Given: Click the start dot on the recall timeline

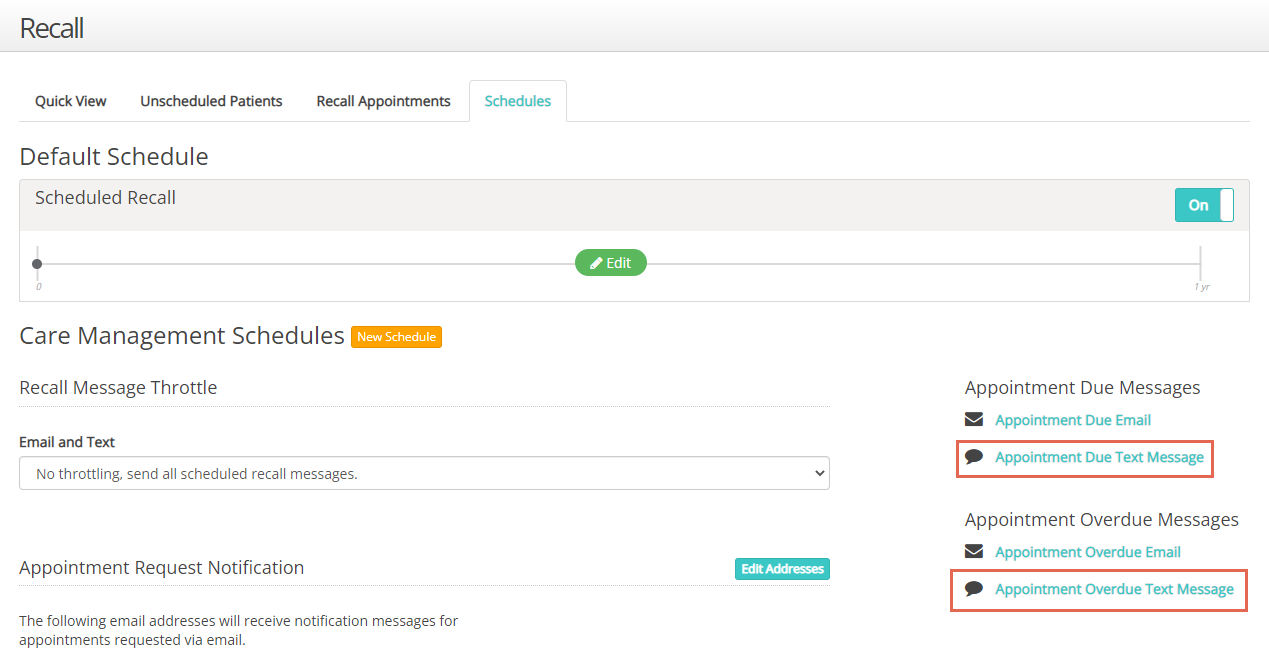Looking at the screenshot, I should tap(37, 264).
